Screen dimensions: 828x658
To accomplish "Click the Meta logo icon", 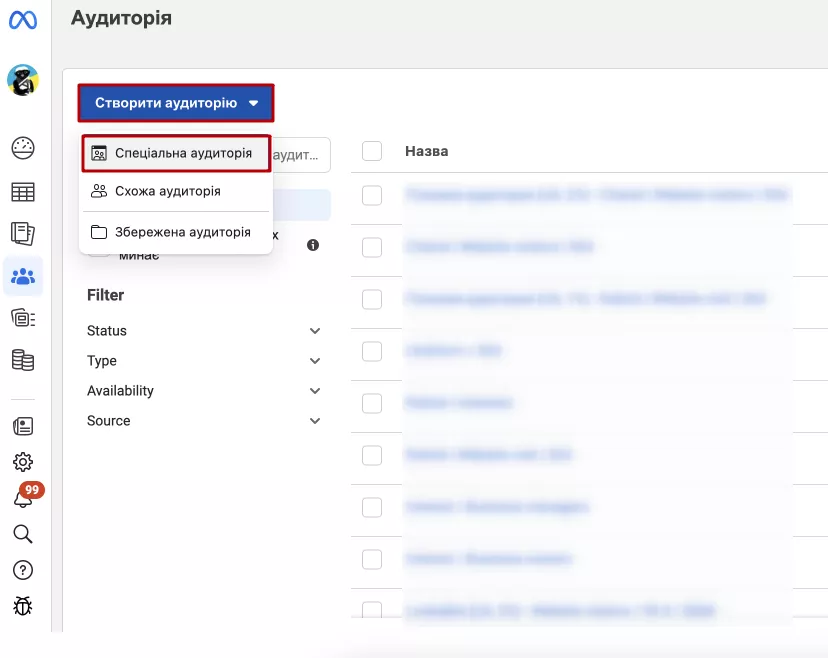I will 23,20.
